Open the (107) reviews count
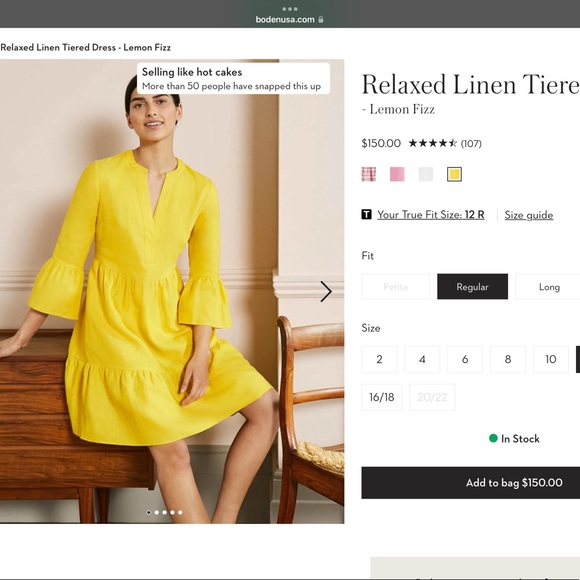This screenshot has width=580, height=580. pos(471,144)
